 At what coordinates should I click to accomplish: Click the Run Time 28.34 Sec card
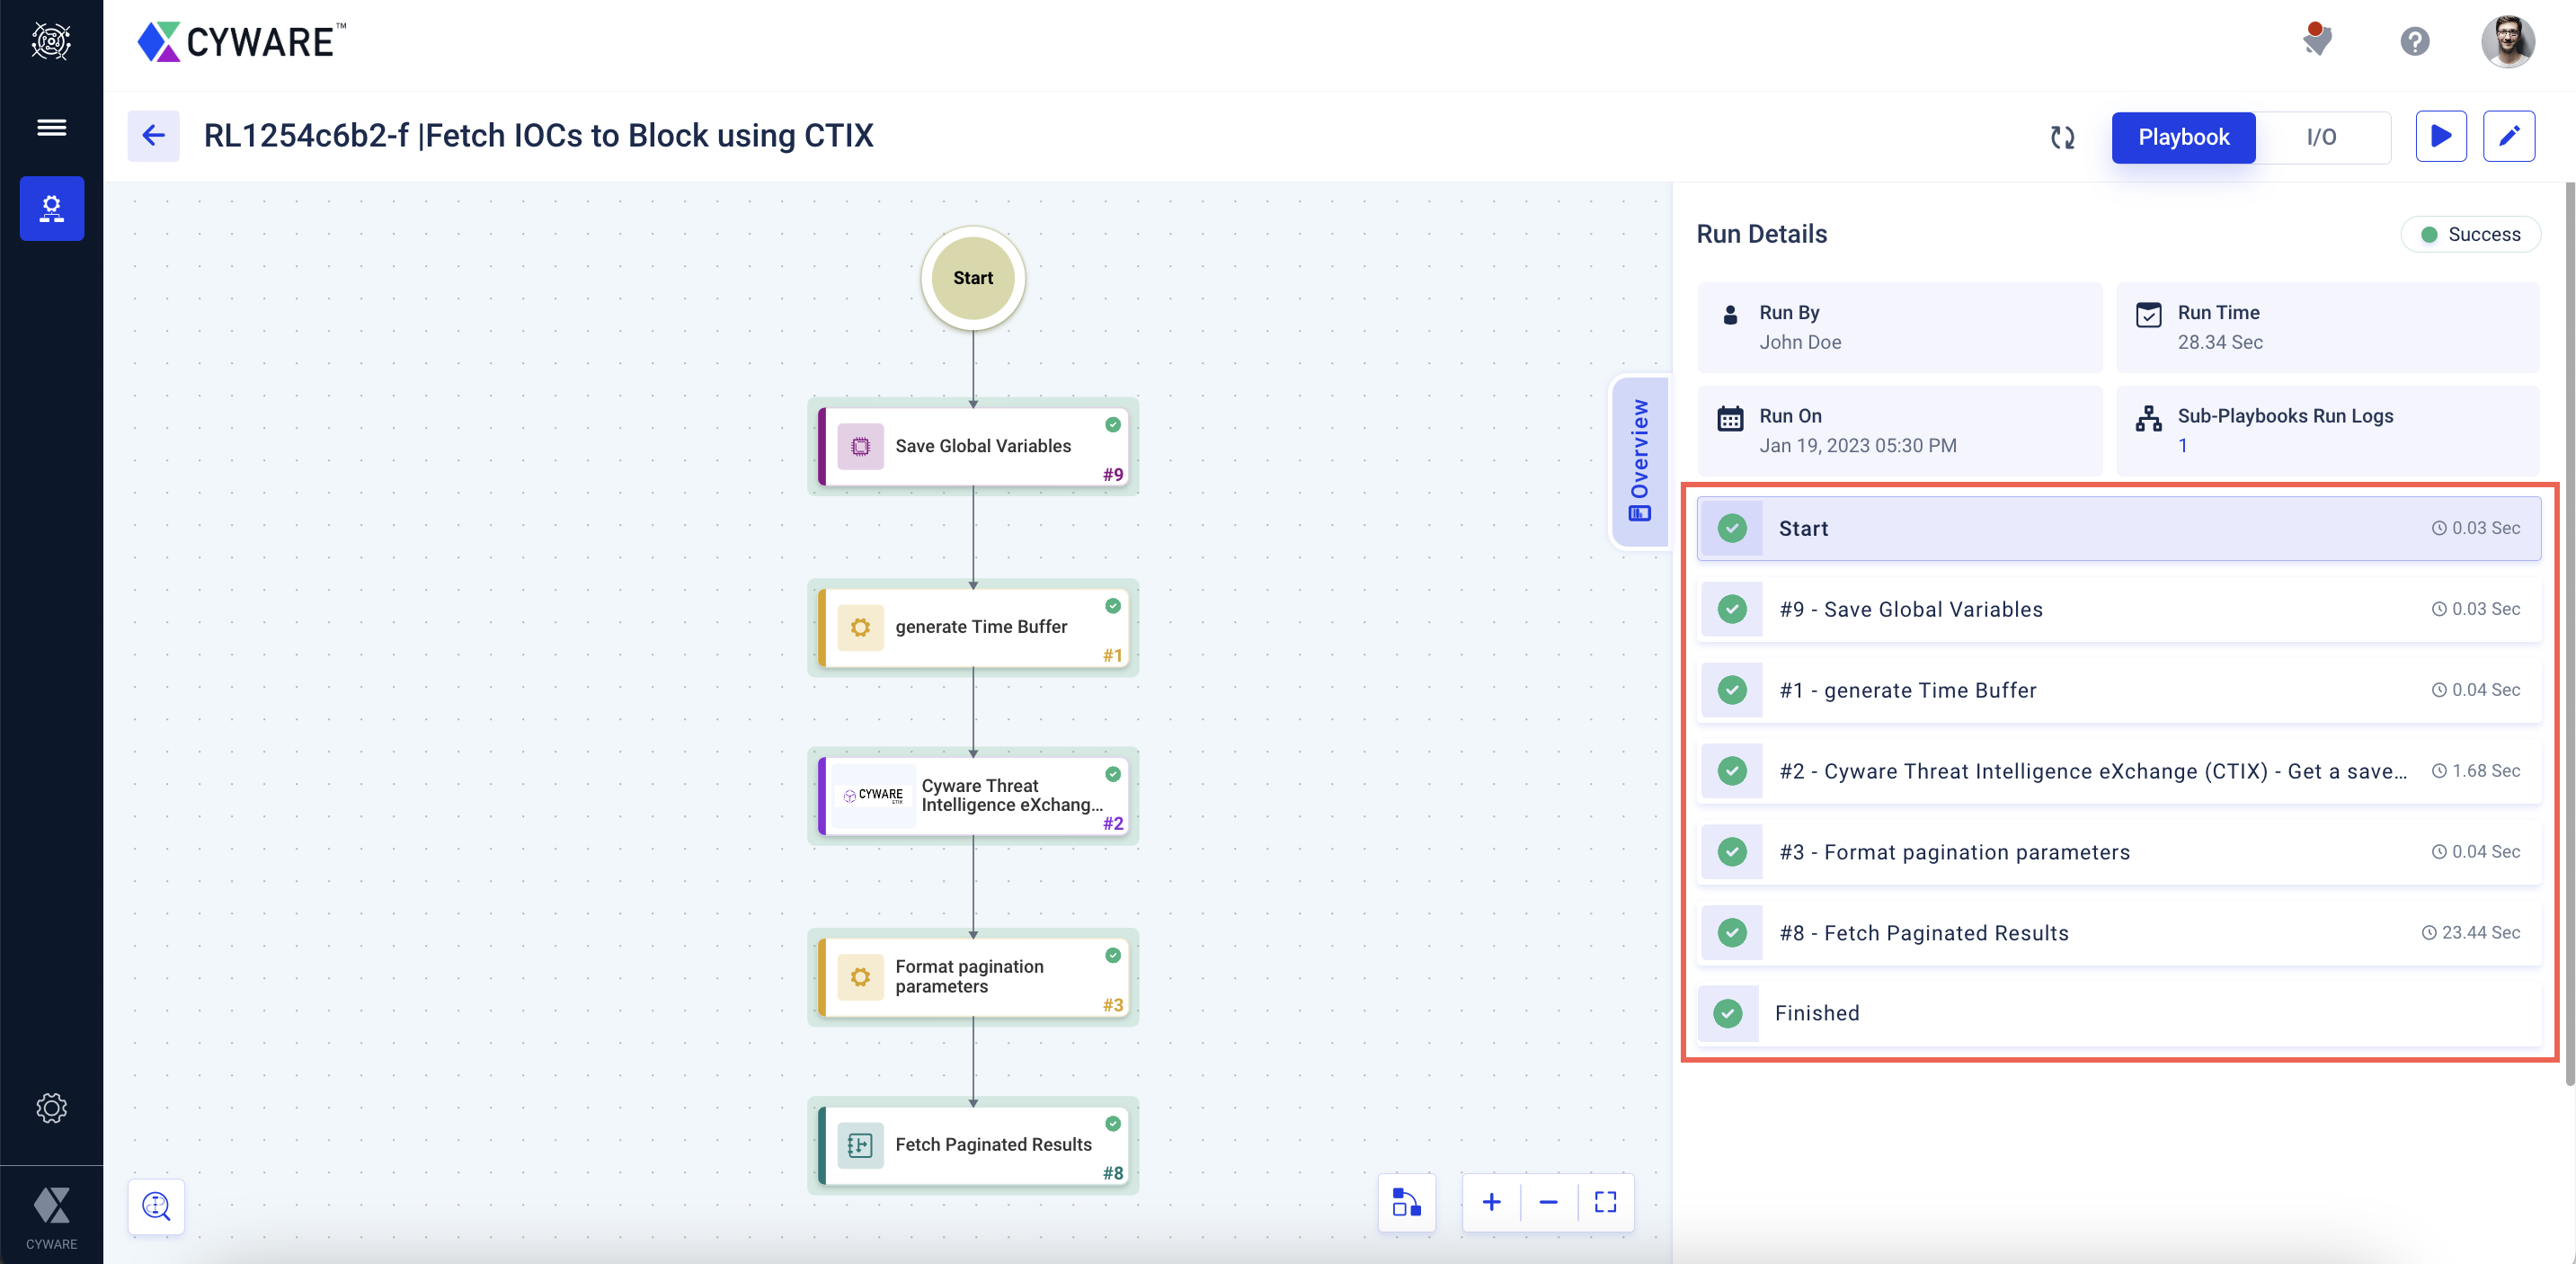click(x=2327, y=327)
